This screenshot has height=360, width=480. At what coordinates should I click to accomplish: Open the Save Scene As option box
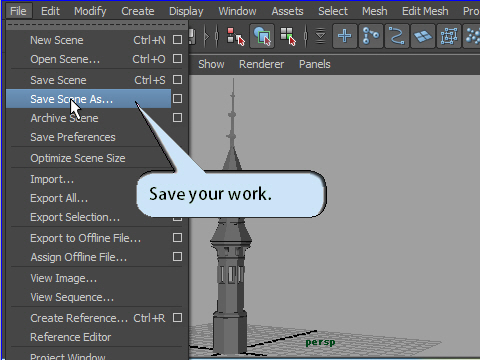(x=177, y=99)
